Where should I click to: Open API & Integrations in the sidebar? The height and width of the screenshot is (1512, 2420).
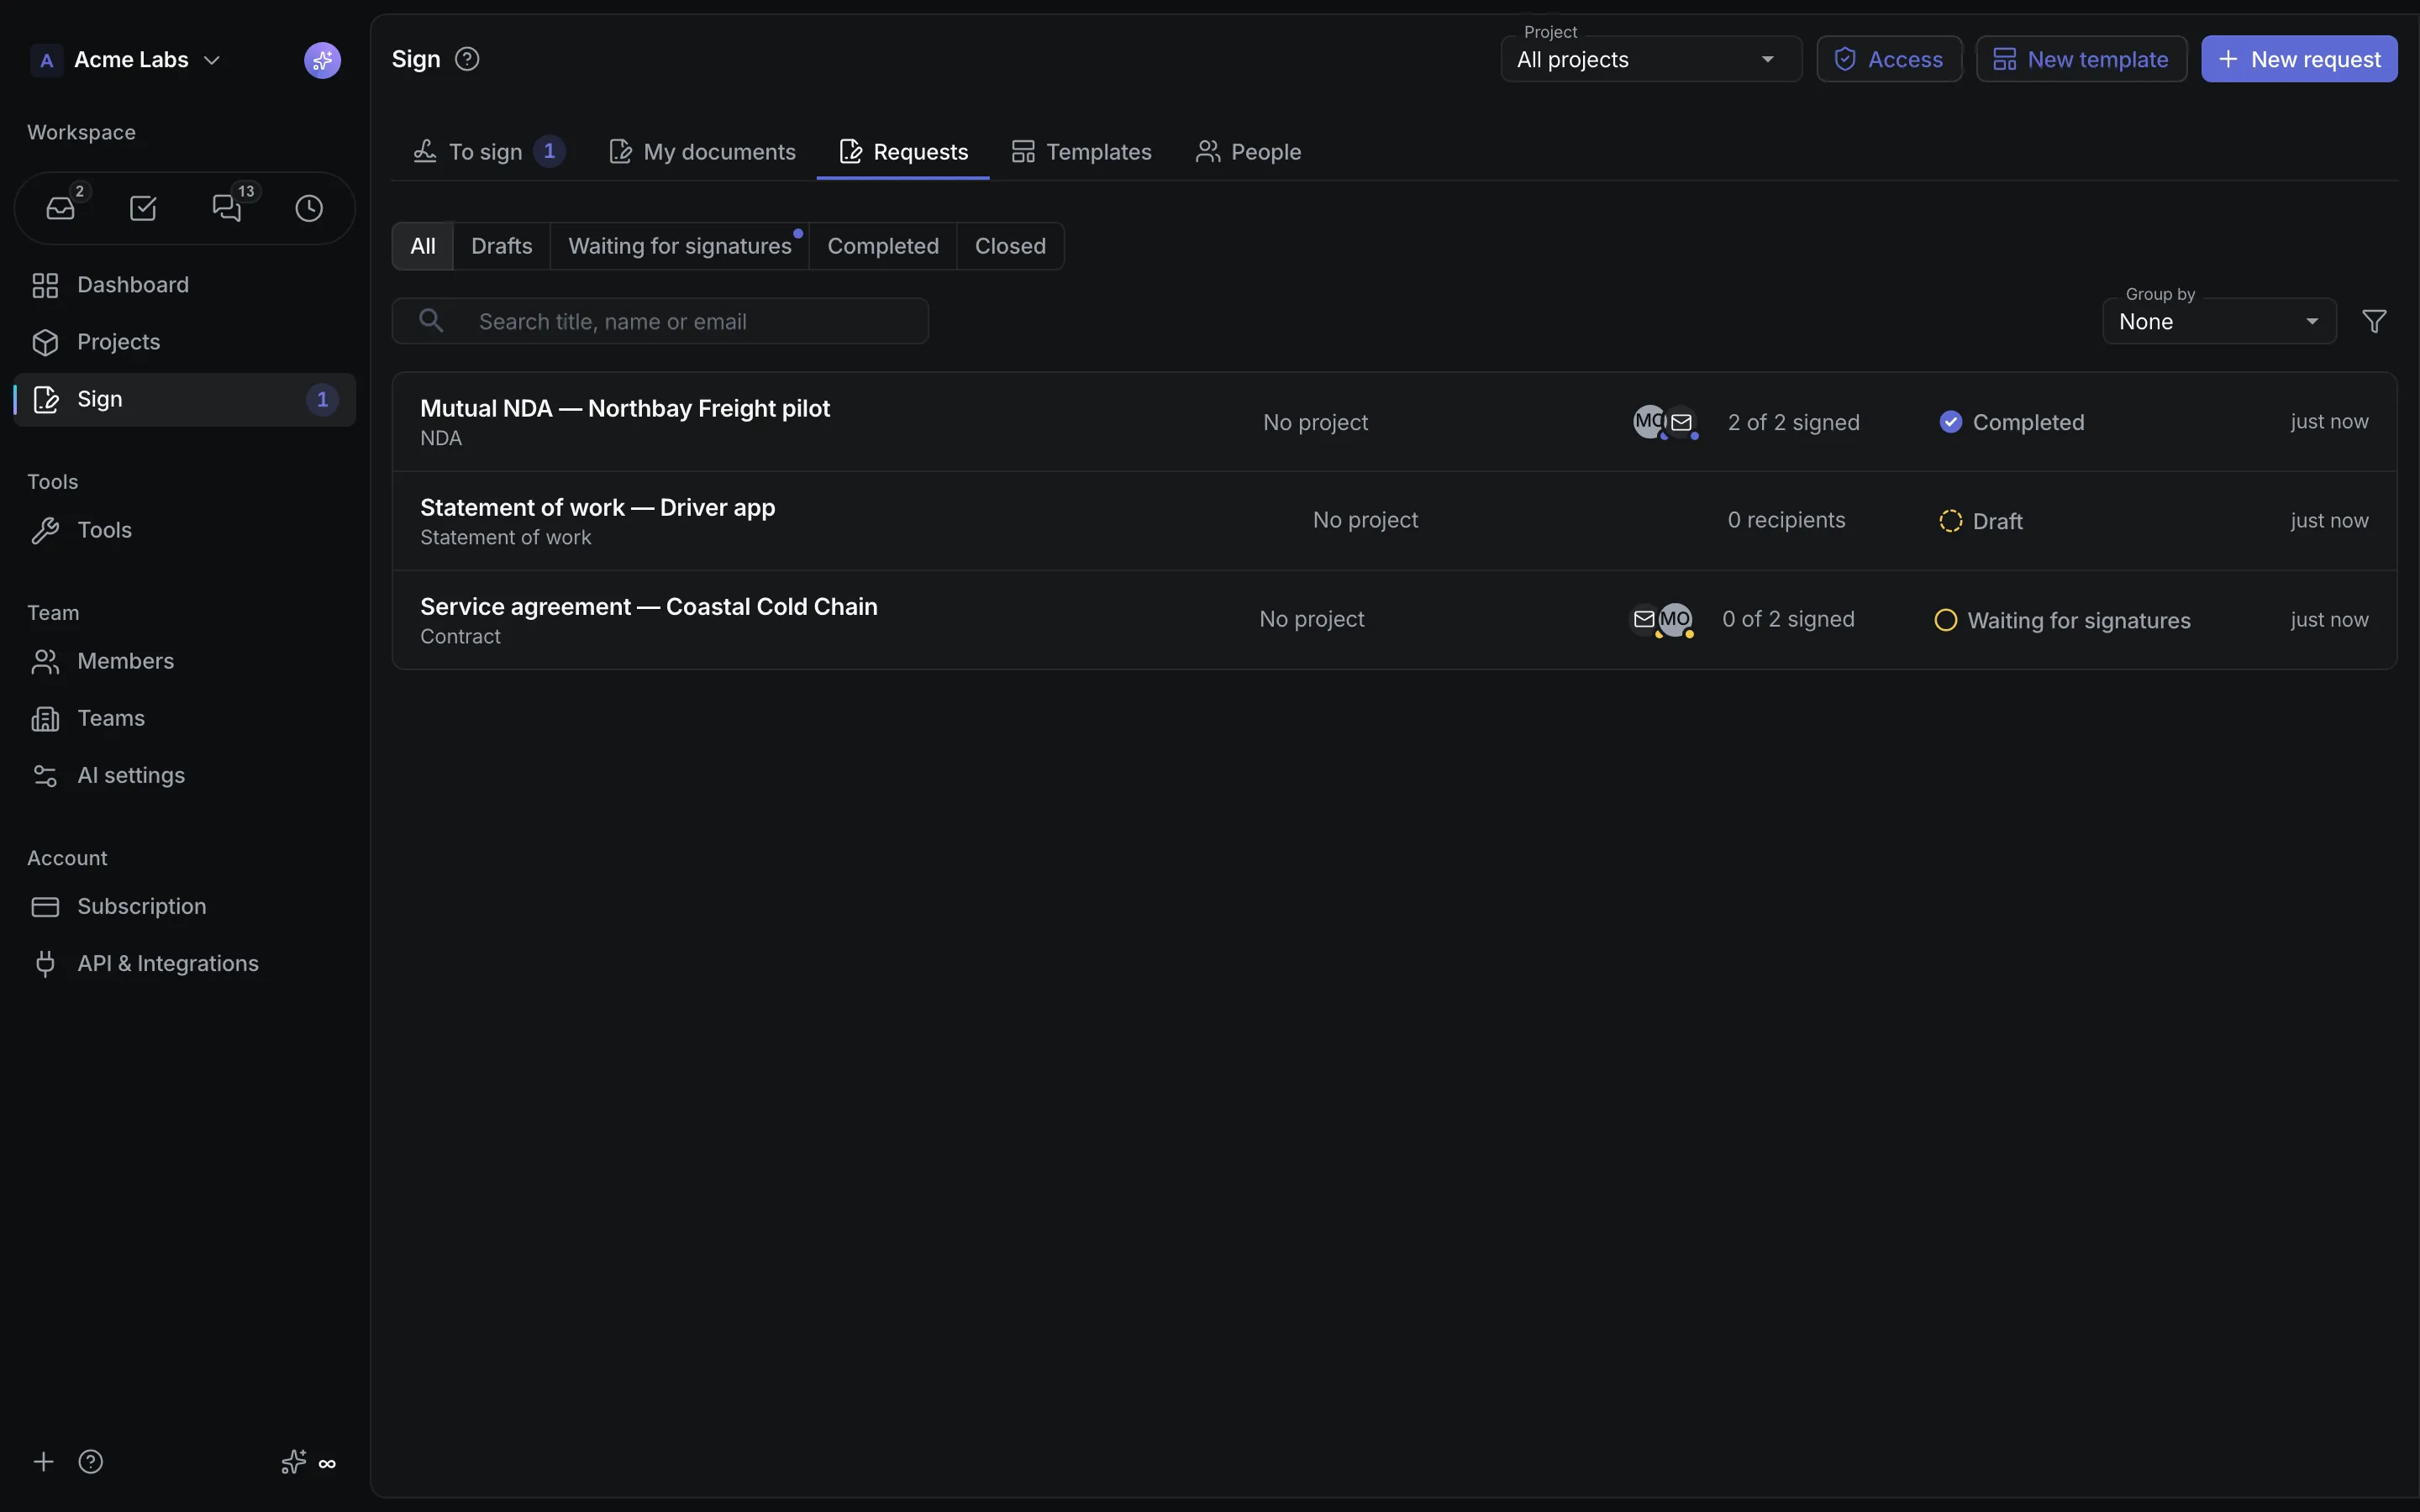(185, 963)
